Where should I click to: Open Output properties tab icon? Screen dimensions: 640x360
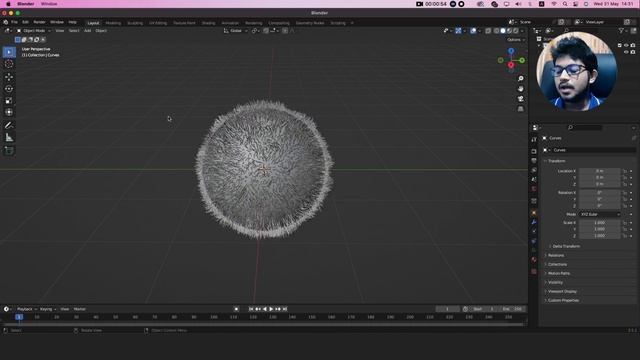(534, 161)
